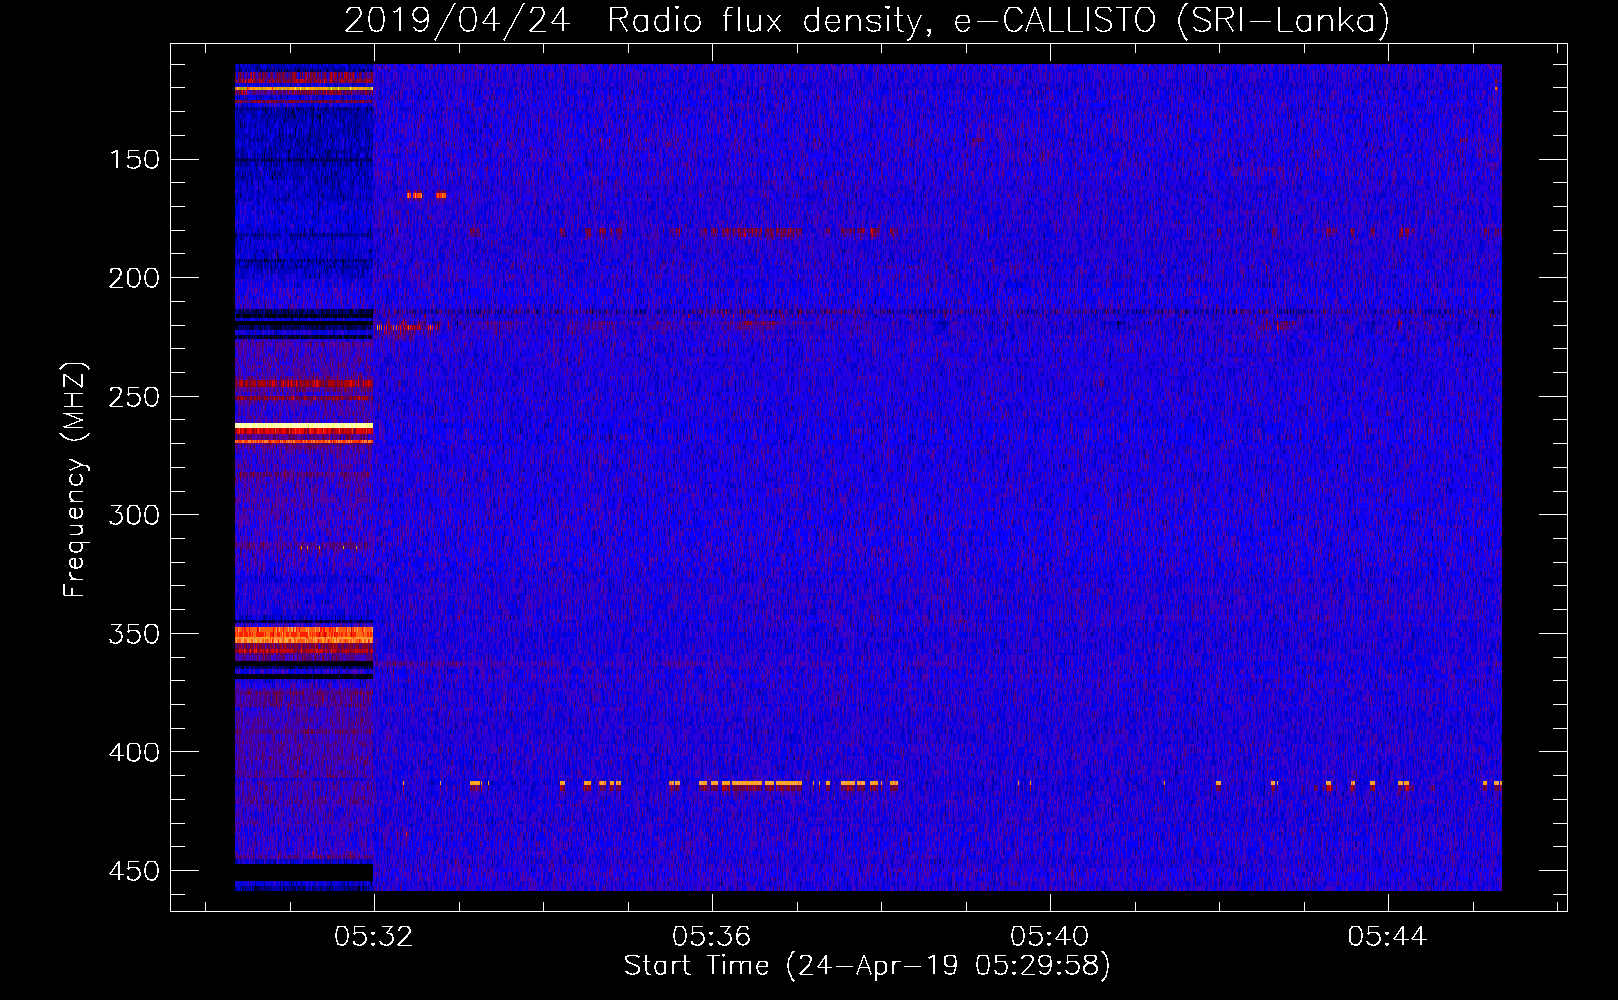Click the 05:36 time tick label
Viewport: 1618px width, 1000px height.
pyautogui.click(x=711, y=937)
